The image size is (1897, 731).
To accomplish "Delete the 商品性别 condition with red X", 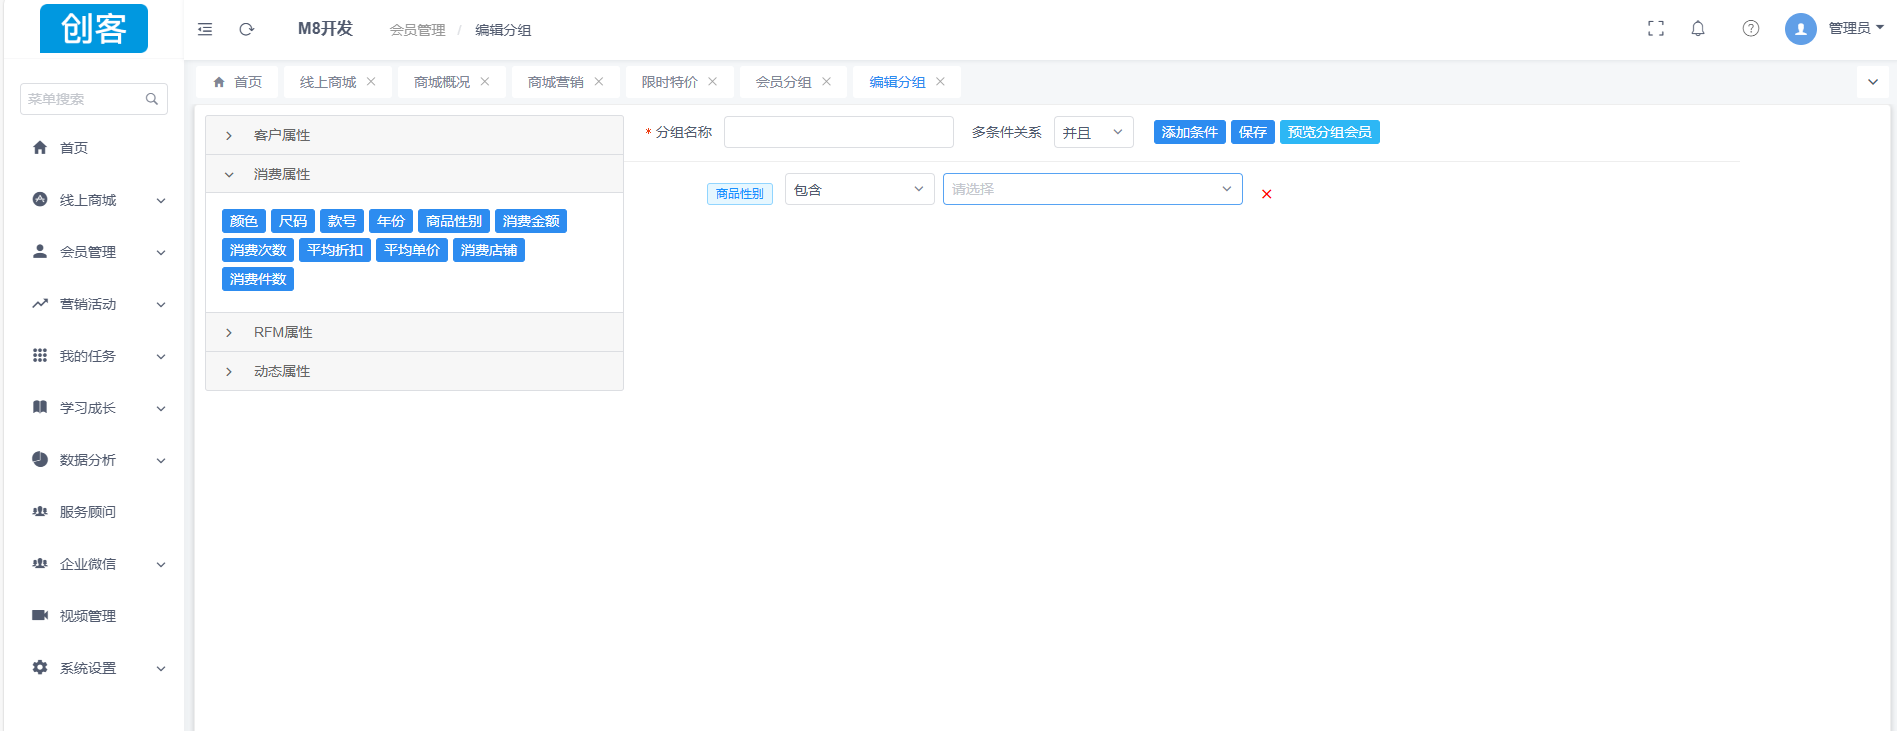I will pyautogui.click(x=1267, y=194).
